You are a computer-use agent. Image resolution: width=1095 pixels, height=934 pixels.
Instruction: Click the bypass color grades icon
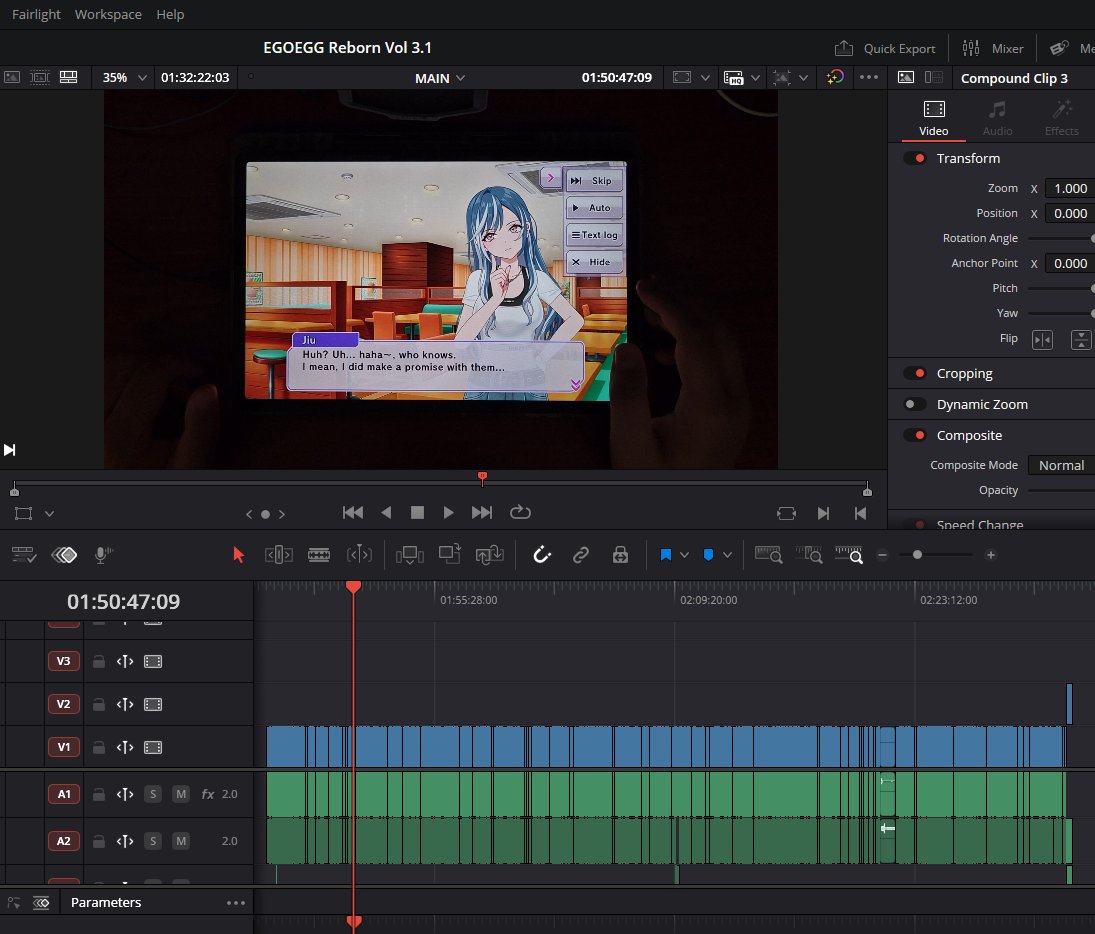pyautogui.click(x=835, y=78)
